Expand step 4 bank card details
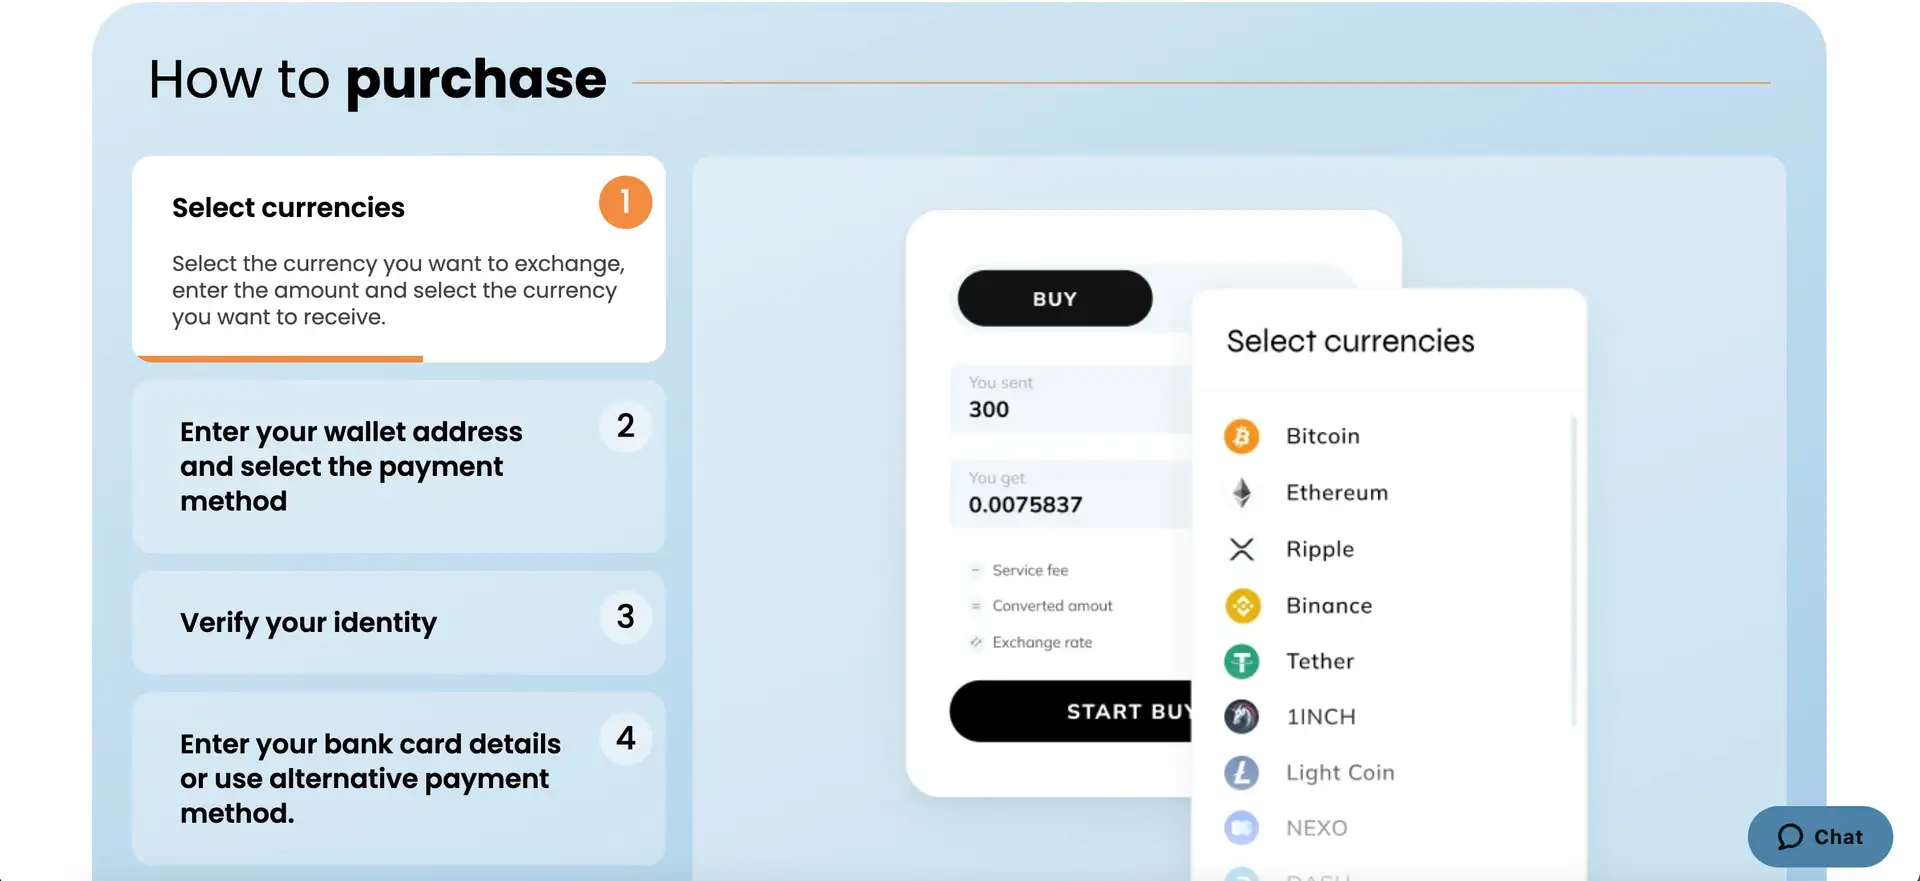This screenshot has height=881, width=1920. [x=398, y=778]
